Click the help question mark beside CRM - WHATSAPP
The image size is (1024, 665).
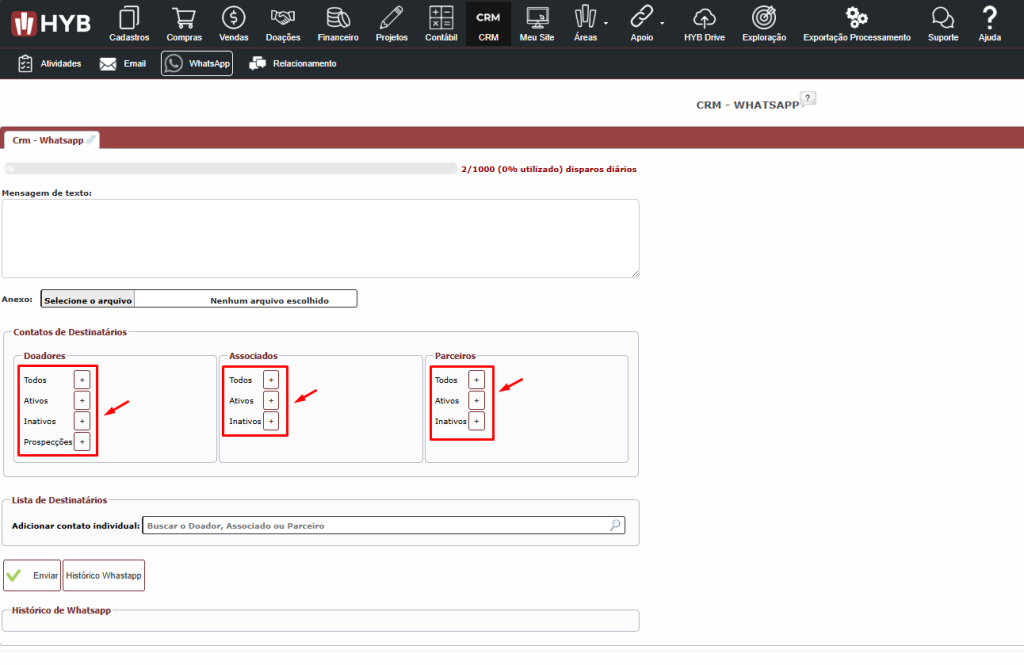pyautogui.click(x=808, y=98)
